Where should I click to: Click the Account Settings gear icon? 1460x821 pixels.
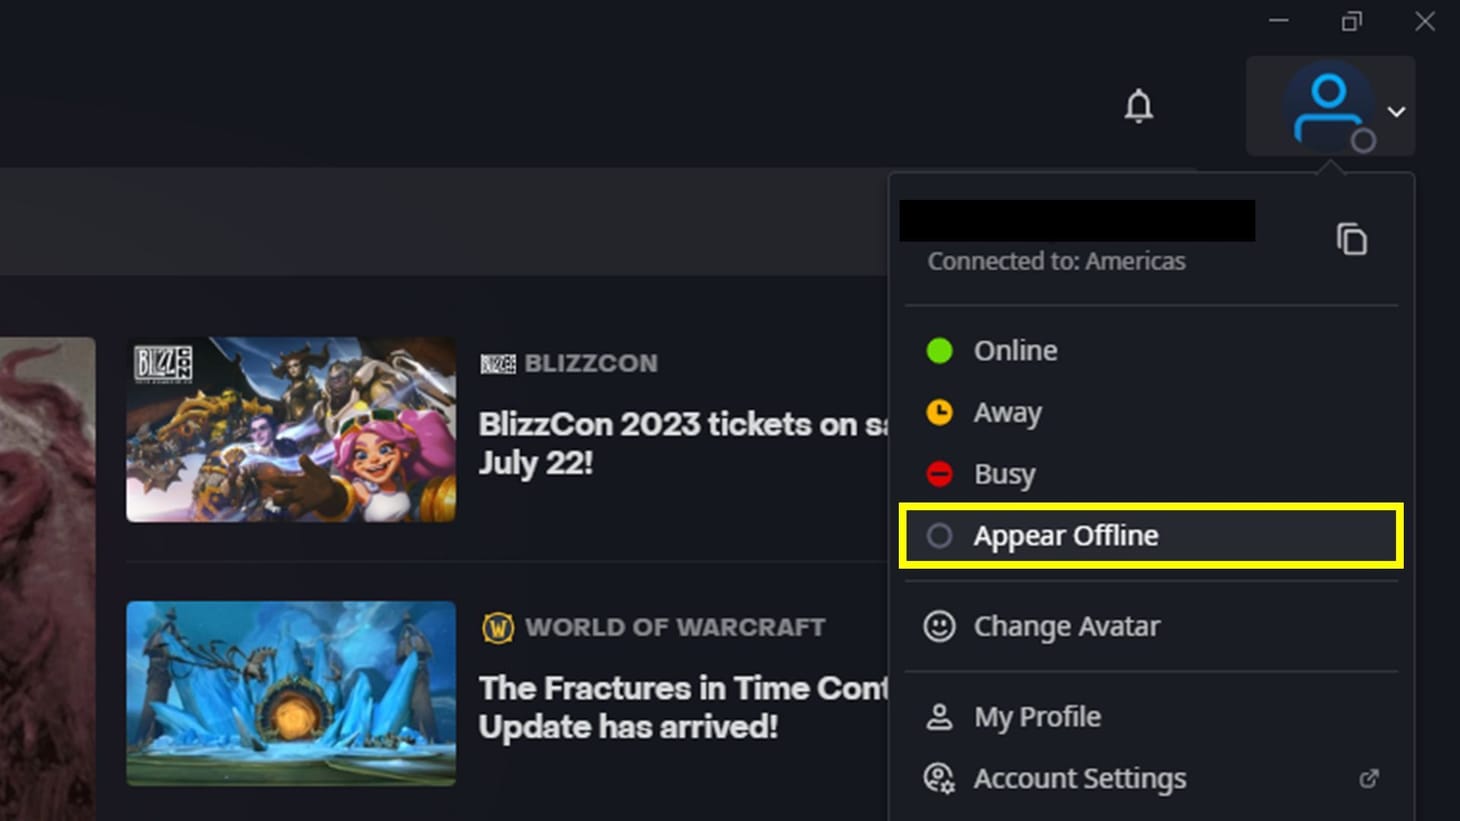[x=938, y=778]
